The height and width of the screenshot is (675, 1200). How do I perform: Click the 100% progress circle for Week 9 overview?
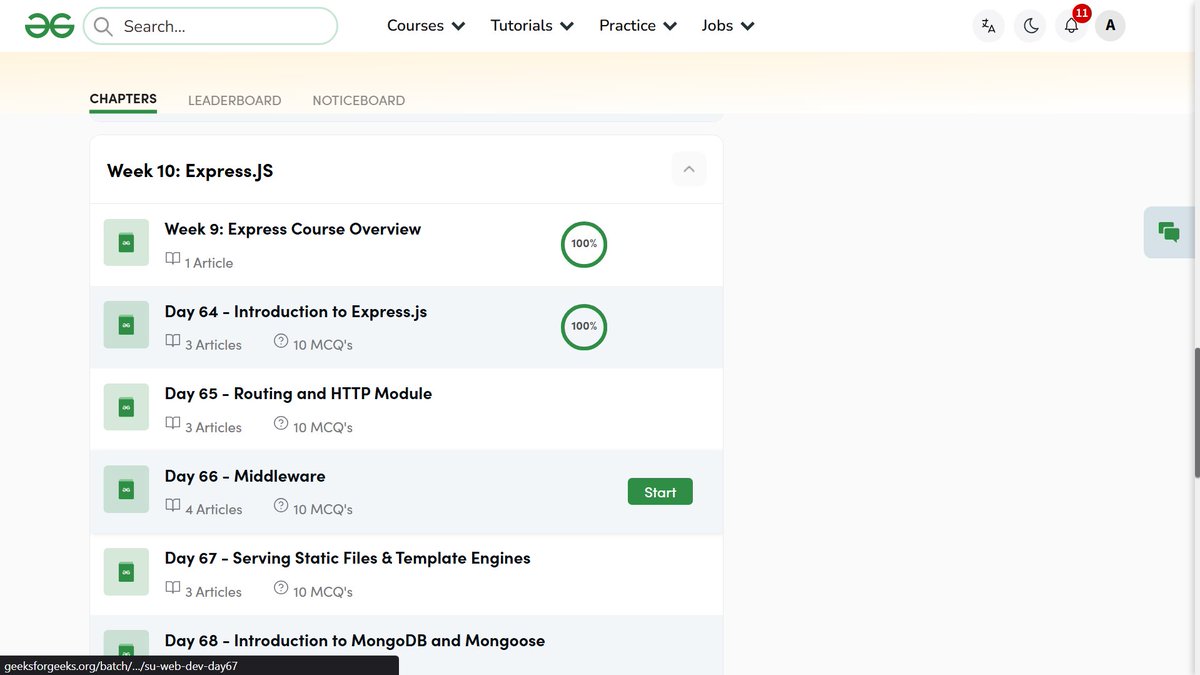tap(583, 243)
